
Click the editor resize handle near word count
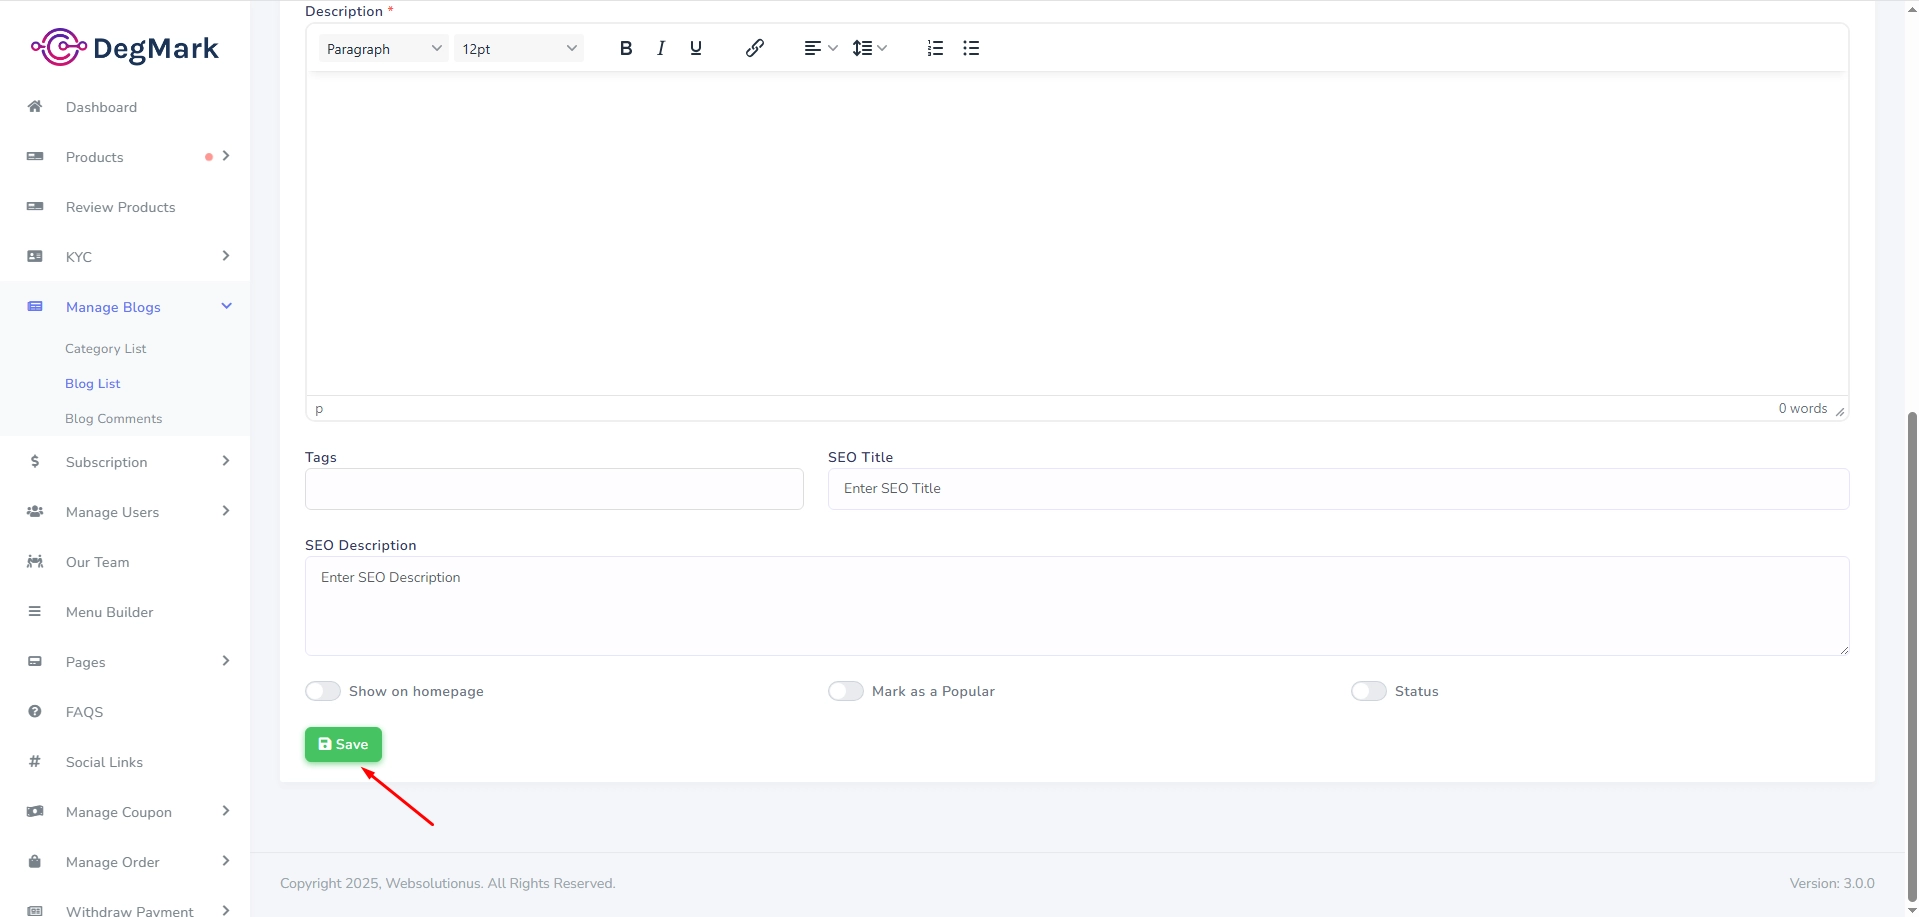click(x=1840, y=411)
